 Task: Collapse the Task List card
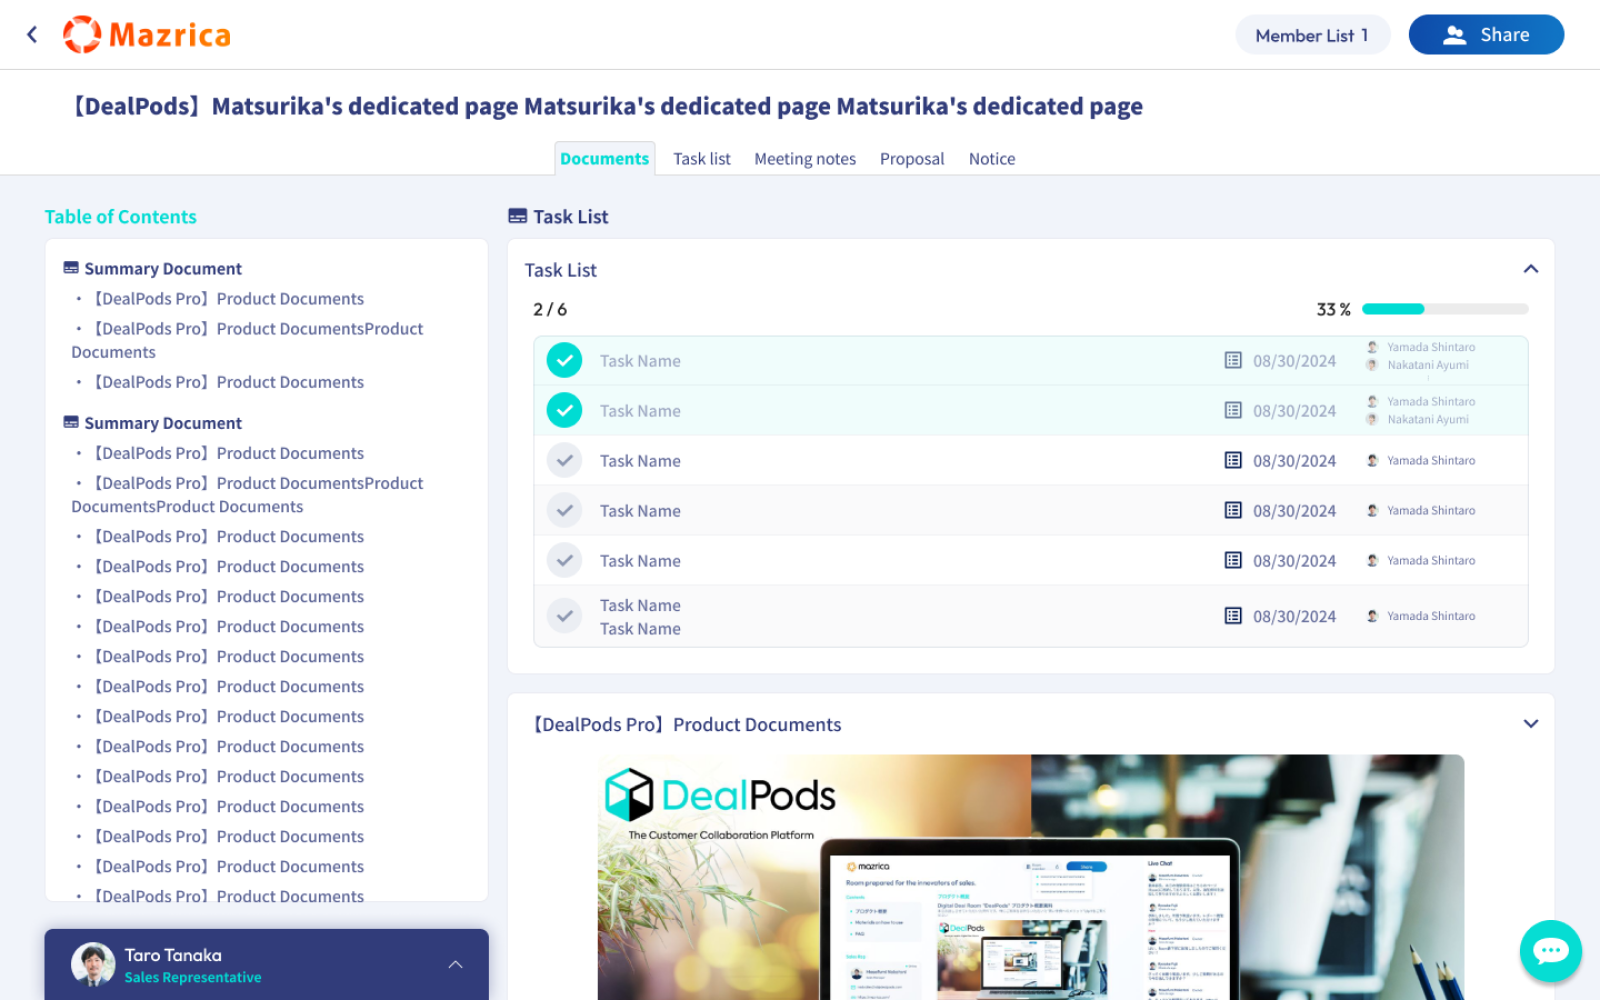[1530, 269]
